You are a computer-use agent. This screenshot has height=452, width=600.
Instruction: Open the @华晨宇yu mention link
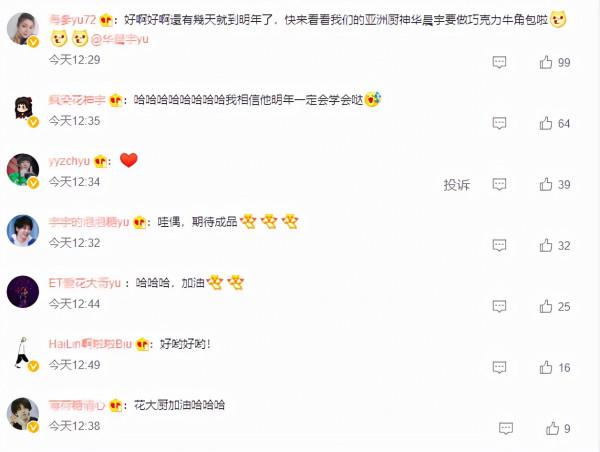(x=119, y=39)
